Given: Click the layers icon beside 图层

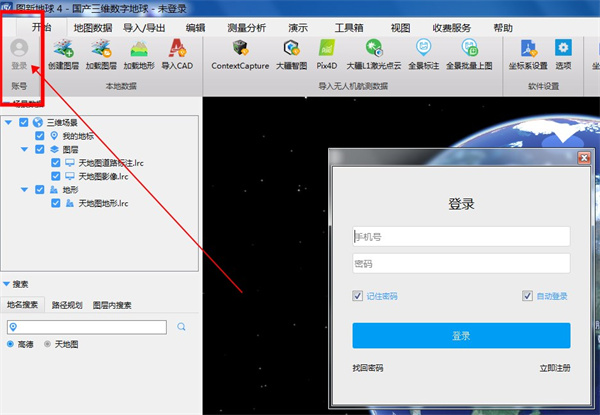Looking at the screenshot, I should (54, 149).
